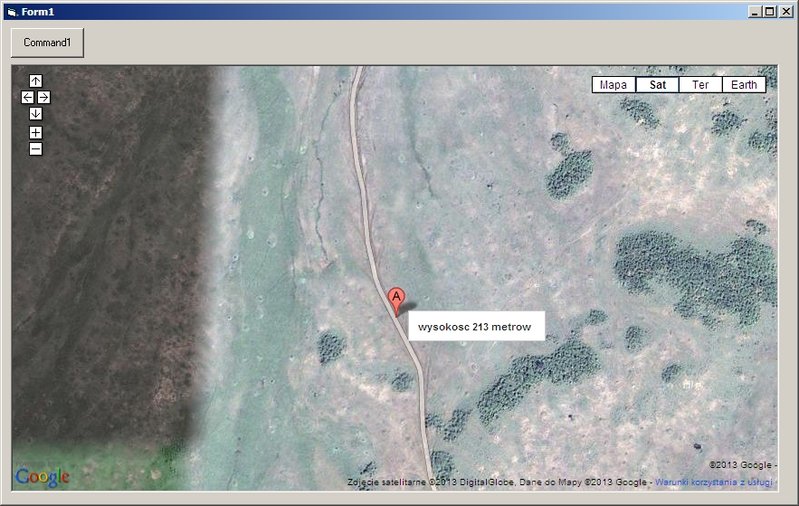Switch map view to Mapa
Image resolution: width=799 pixels, height=506 pixels.
tap(614, 85)
